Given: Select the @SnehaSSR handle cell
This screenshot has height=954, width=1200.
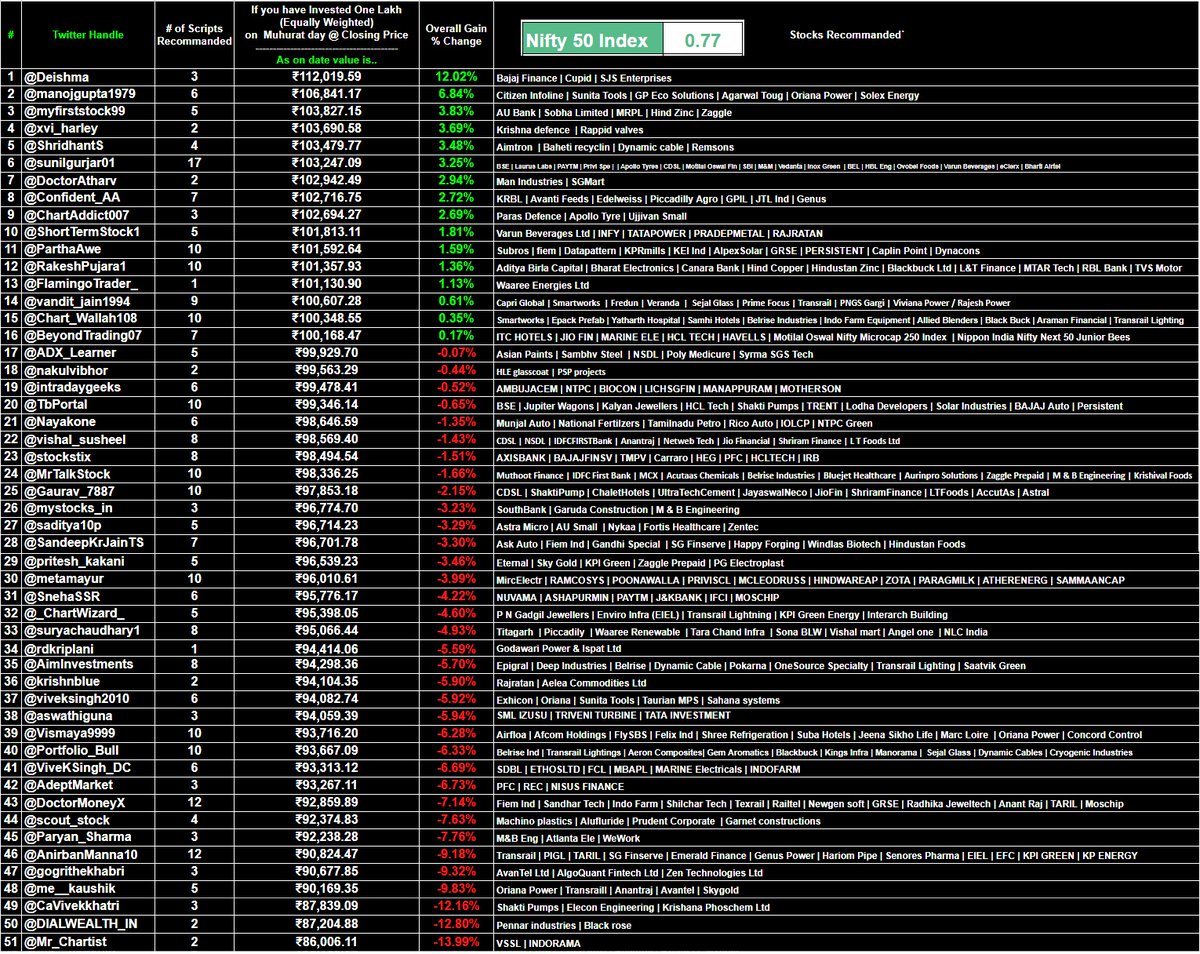Looking at the screenshot, I should [88, 596].
